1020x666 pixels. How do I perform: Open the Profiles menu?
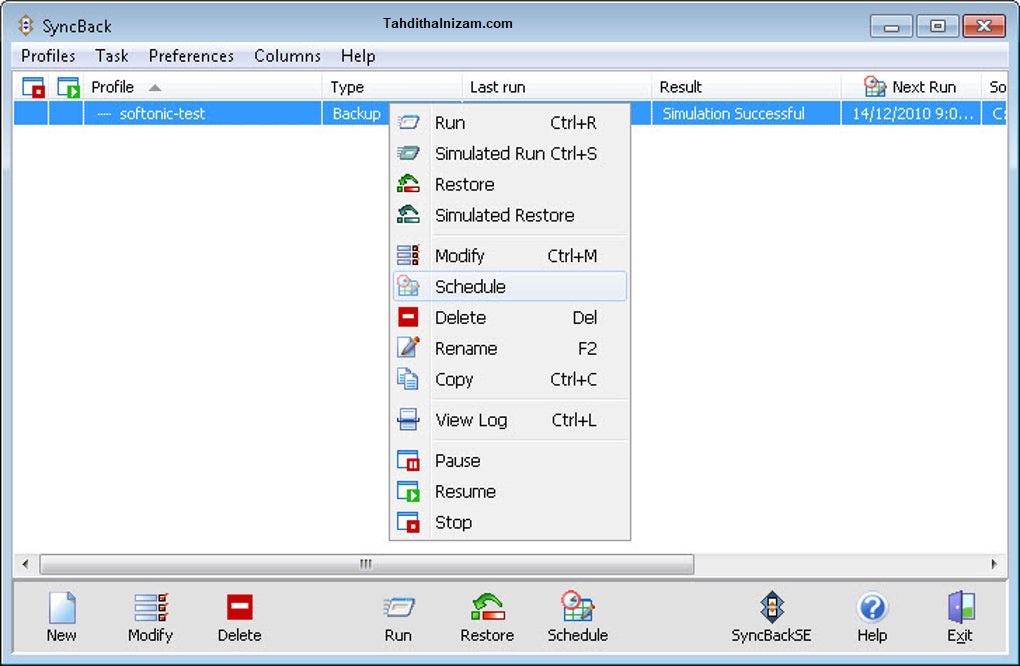coord(48,56)
